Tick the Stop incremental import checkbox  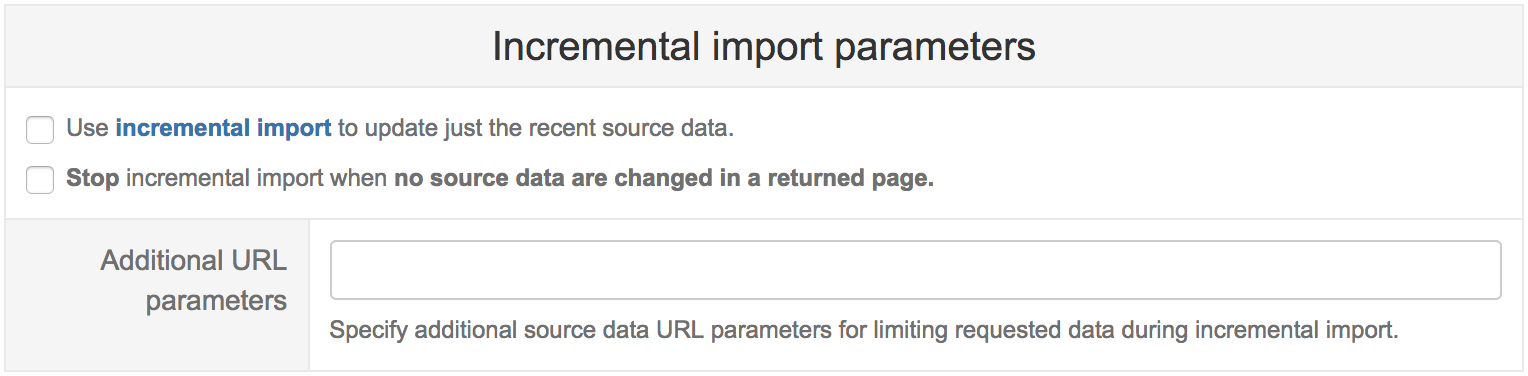(40, 181)
